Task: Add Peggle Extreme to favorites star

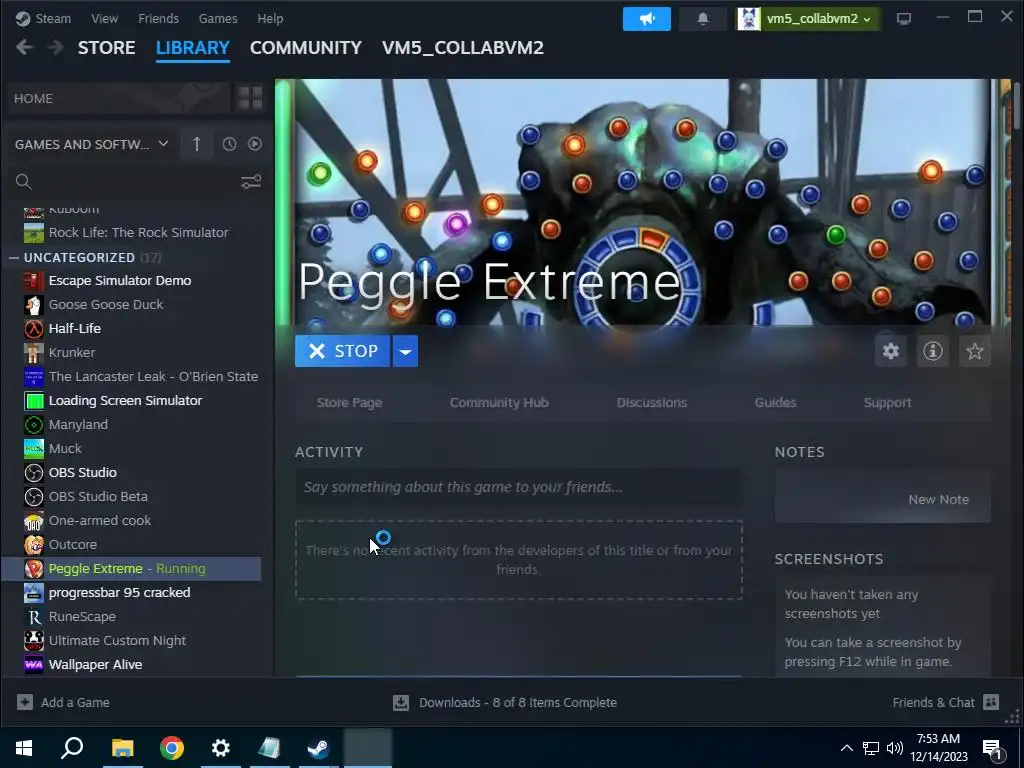Action: (974, 351)
